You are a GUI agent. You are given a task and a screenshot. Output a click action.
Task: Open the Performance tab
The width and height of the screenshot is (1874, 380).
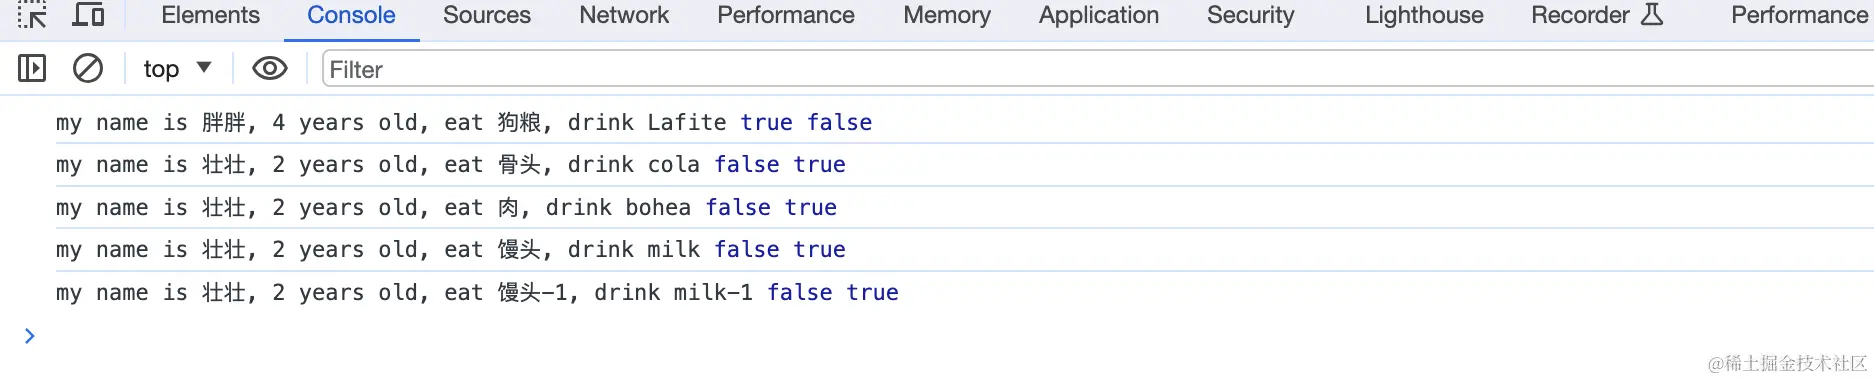click(x=786, y=15)
